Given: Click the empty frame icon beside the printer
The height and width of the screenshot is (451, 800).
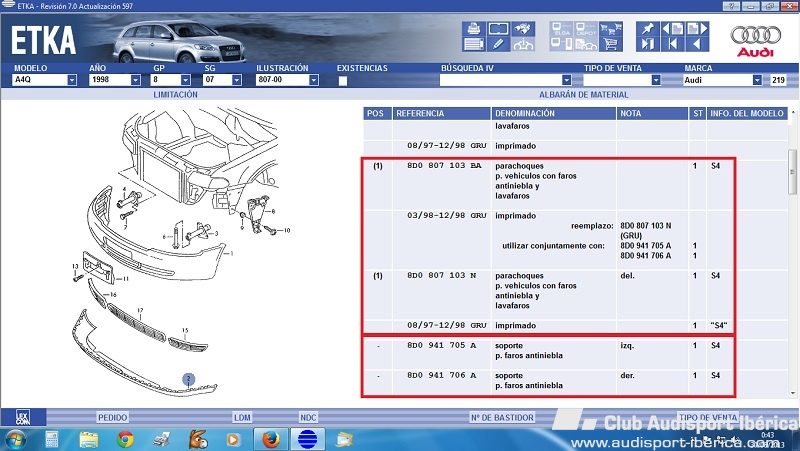Looking at the screenshot, I should [498, 29].
